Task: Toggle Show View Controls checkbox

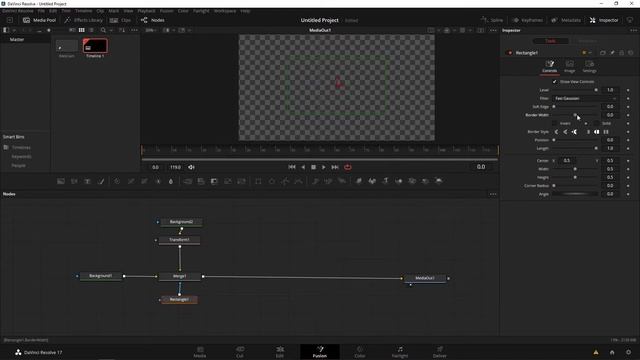Action: [x=554, y=82]
